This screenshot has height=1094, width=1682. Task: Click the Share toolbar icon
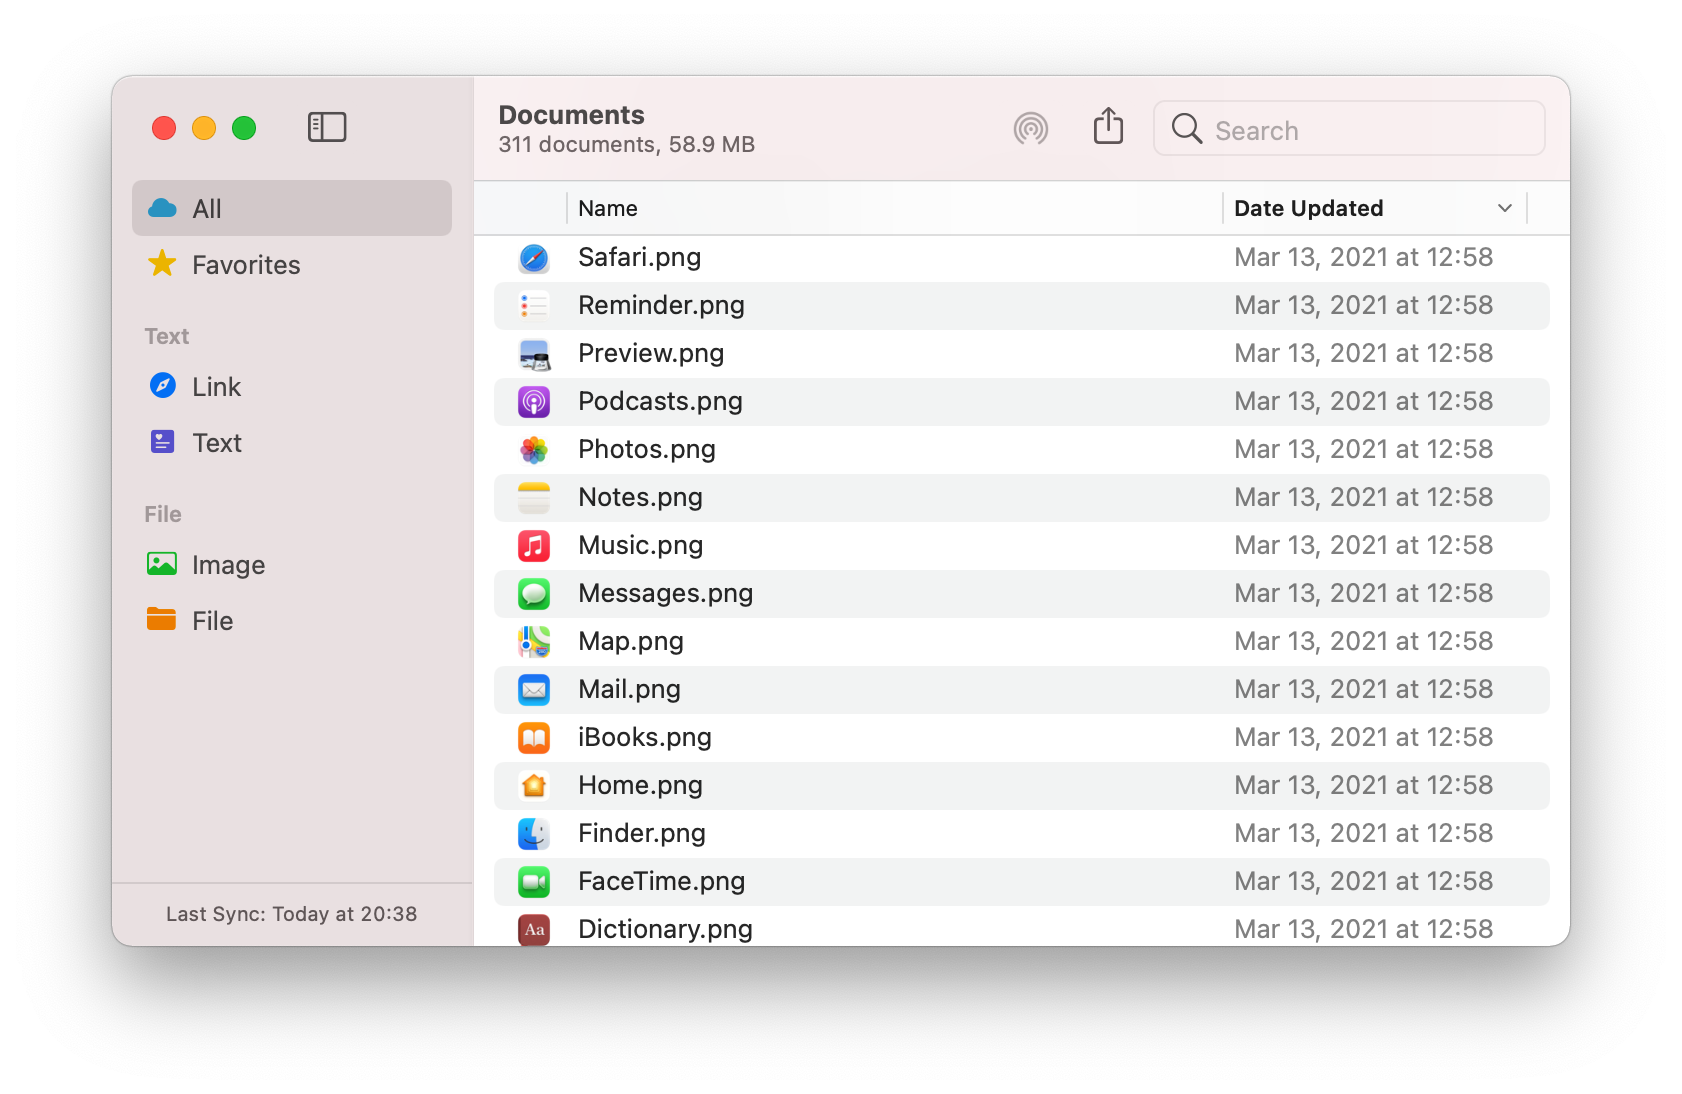(1108, 127)
